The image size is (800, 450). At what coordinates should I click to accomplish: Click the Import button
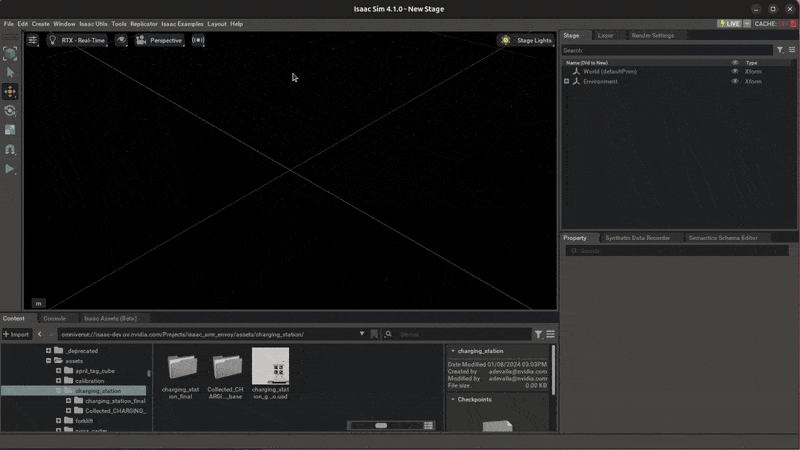[x=16, y=334]
